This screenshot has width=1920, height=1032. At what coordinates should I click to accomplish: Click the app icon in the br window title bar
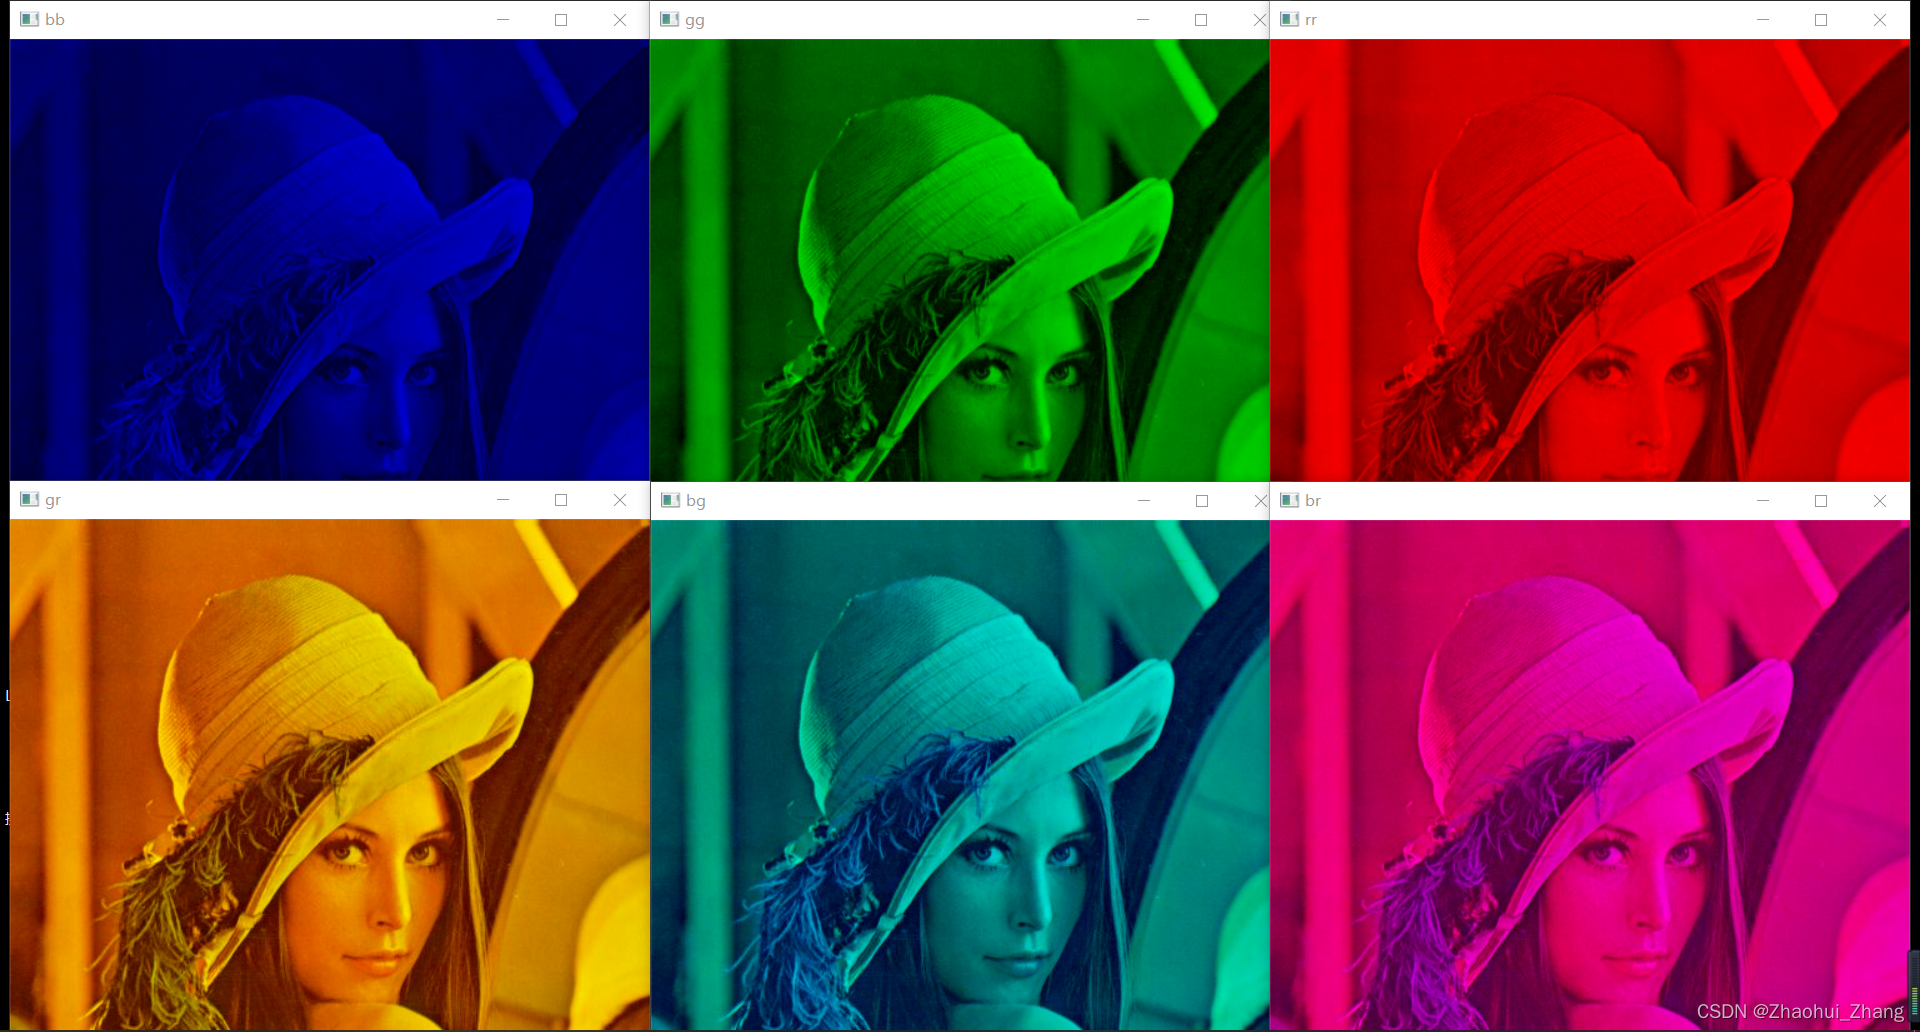pyautogui.click(x=1289, y=500)
